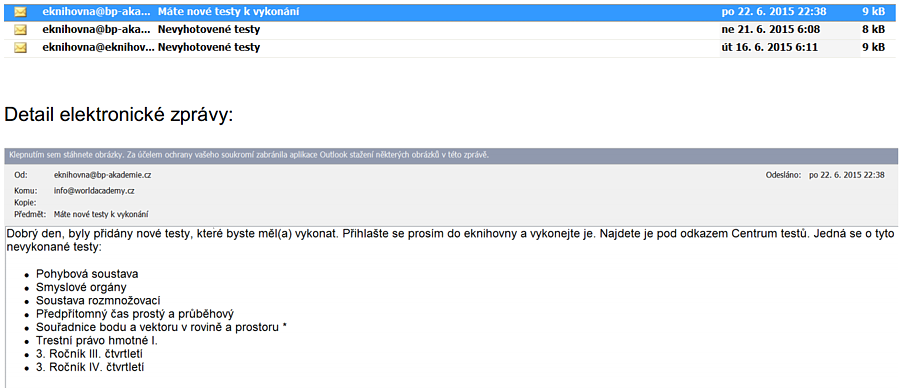Click the 9 kB size of first message
This screenshot has height=388, width=900.
click(873, 11)
